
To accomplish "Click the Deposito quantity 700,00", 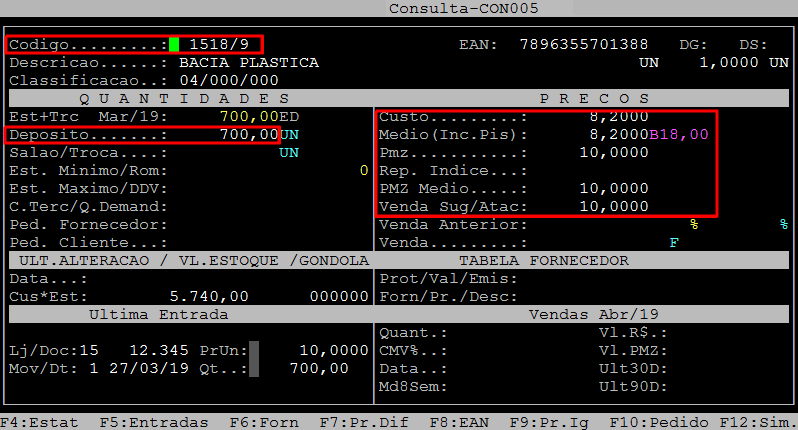I will point(249,134).
